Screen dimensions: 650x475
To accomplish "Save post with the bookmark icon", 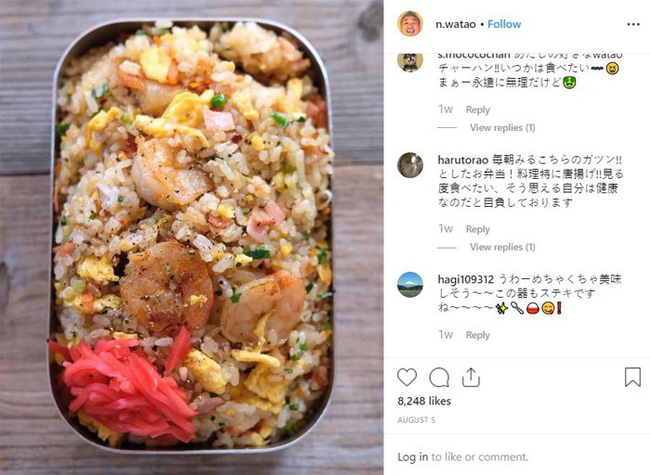I will point(633,377).
